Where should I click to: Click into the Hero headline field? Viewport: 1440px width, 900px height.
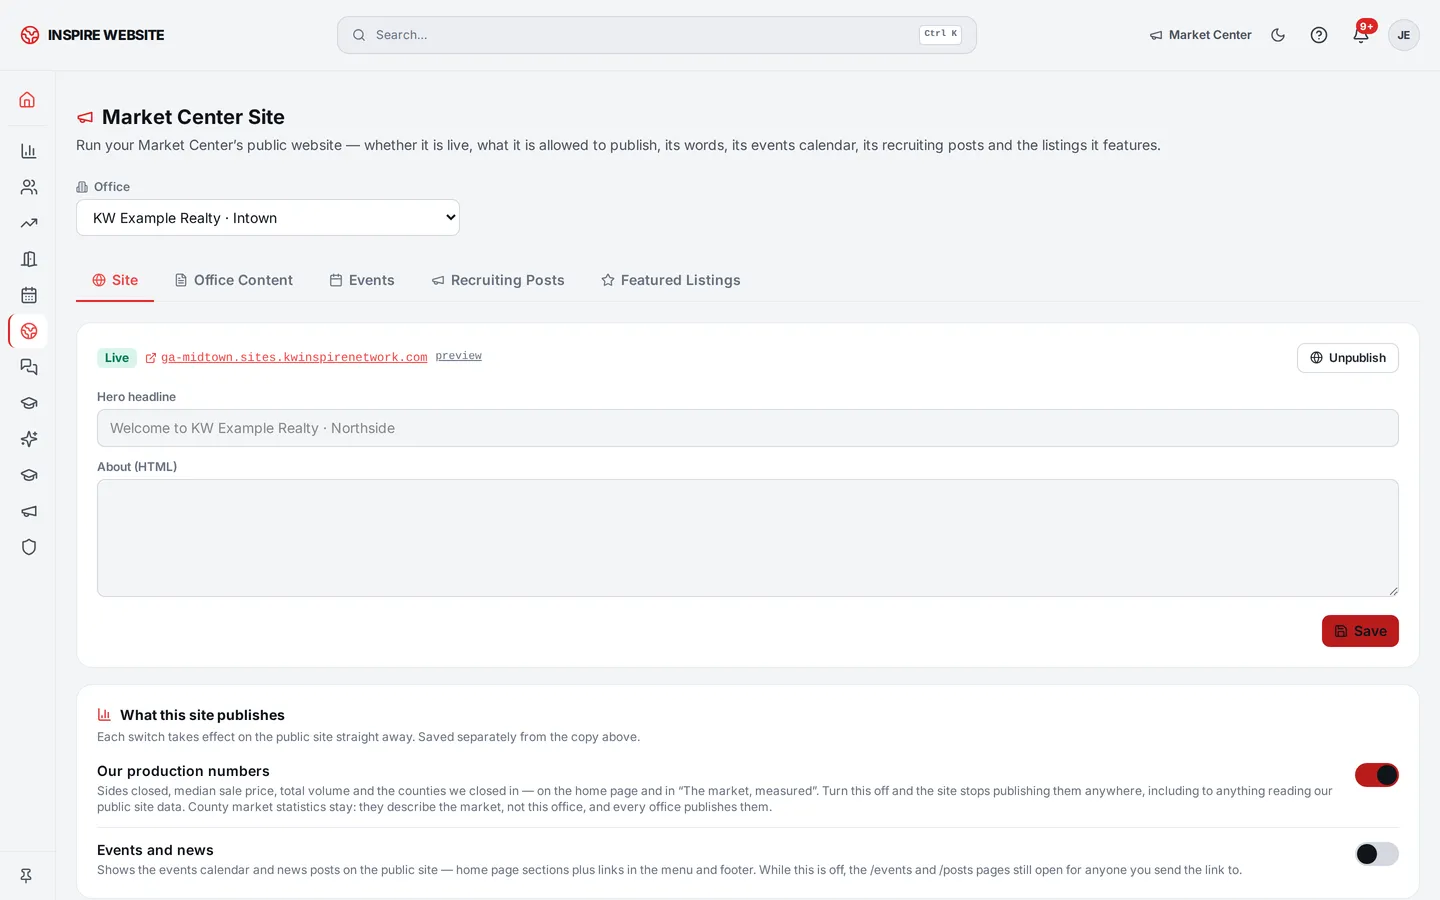coord(748,428)
